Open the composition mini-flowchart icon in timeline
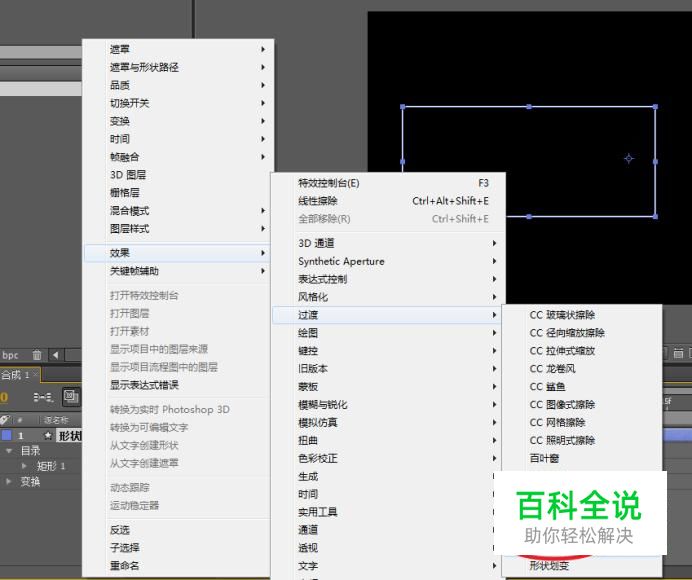The height and width of the screenshot is (580, 692). pyautogui.click(x=42, y=397)
